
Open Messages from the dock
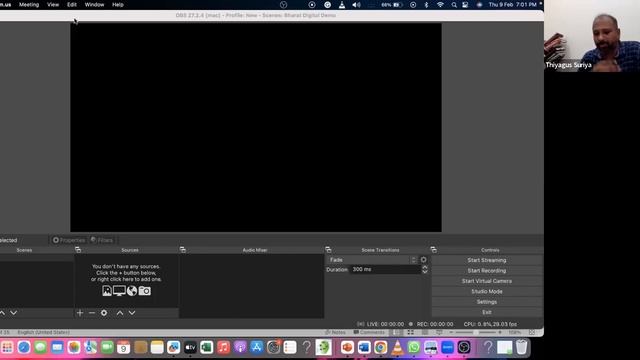click(40, 347)
